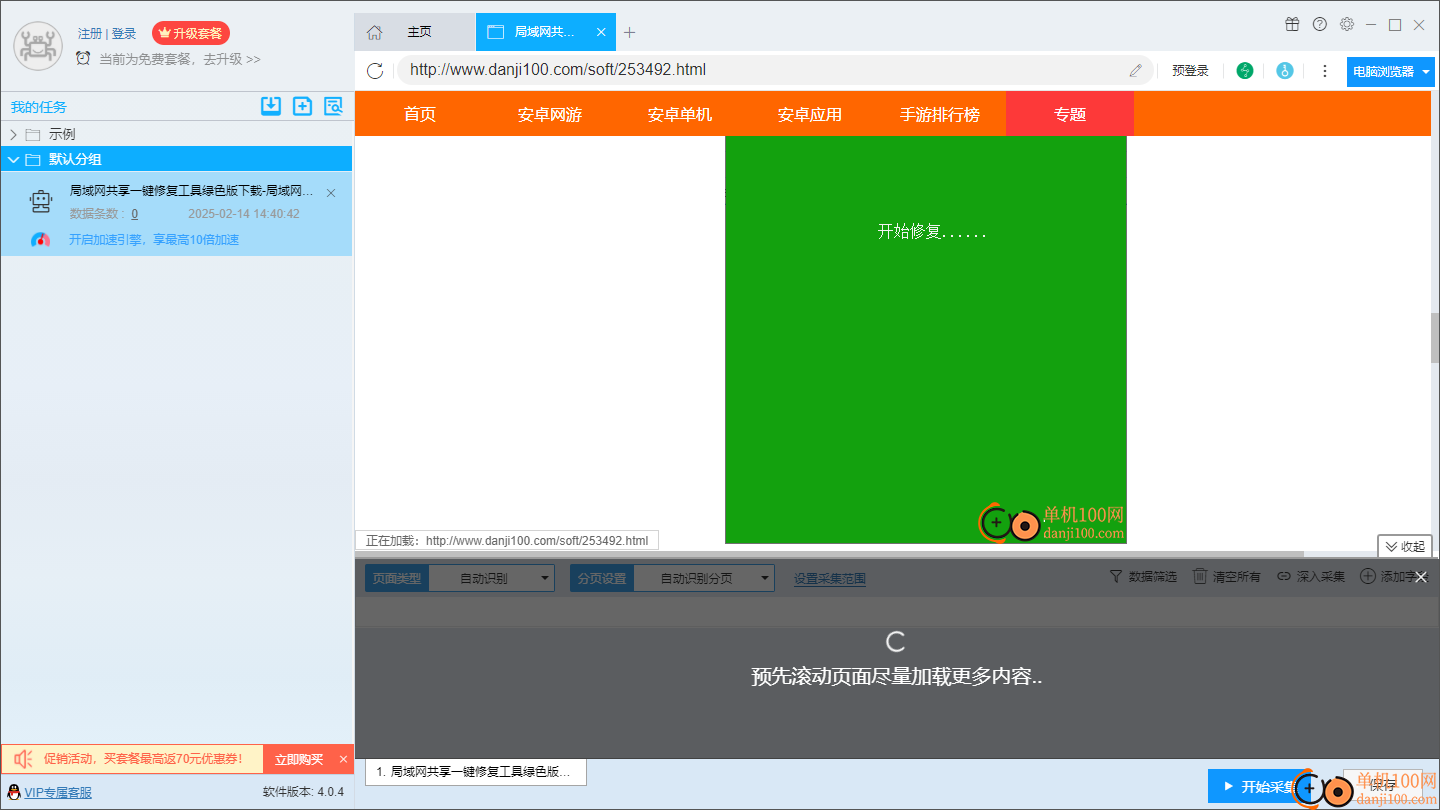Select the 1. 局域网共享一键修复工具绿色版 bottom tab
This screenshot has height=810, width=1440.
[476, 772]
